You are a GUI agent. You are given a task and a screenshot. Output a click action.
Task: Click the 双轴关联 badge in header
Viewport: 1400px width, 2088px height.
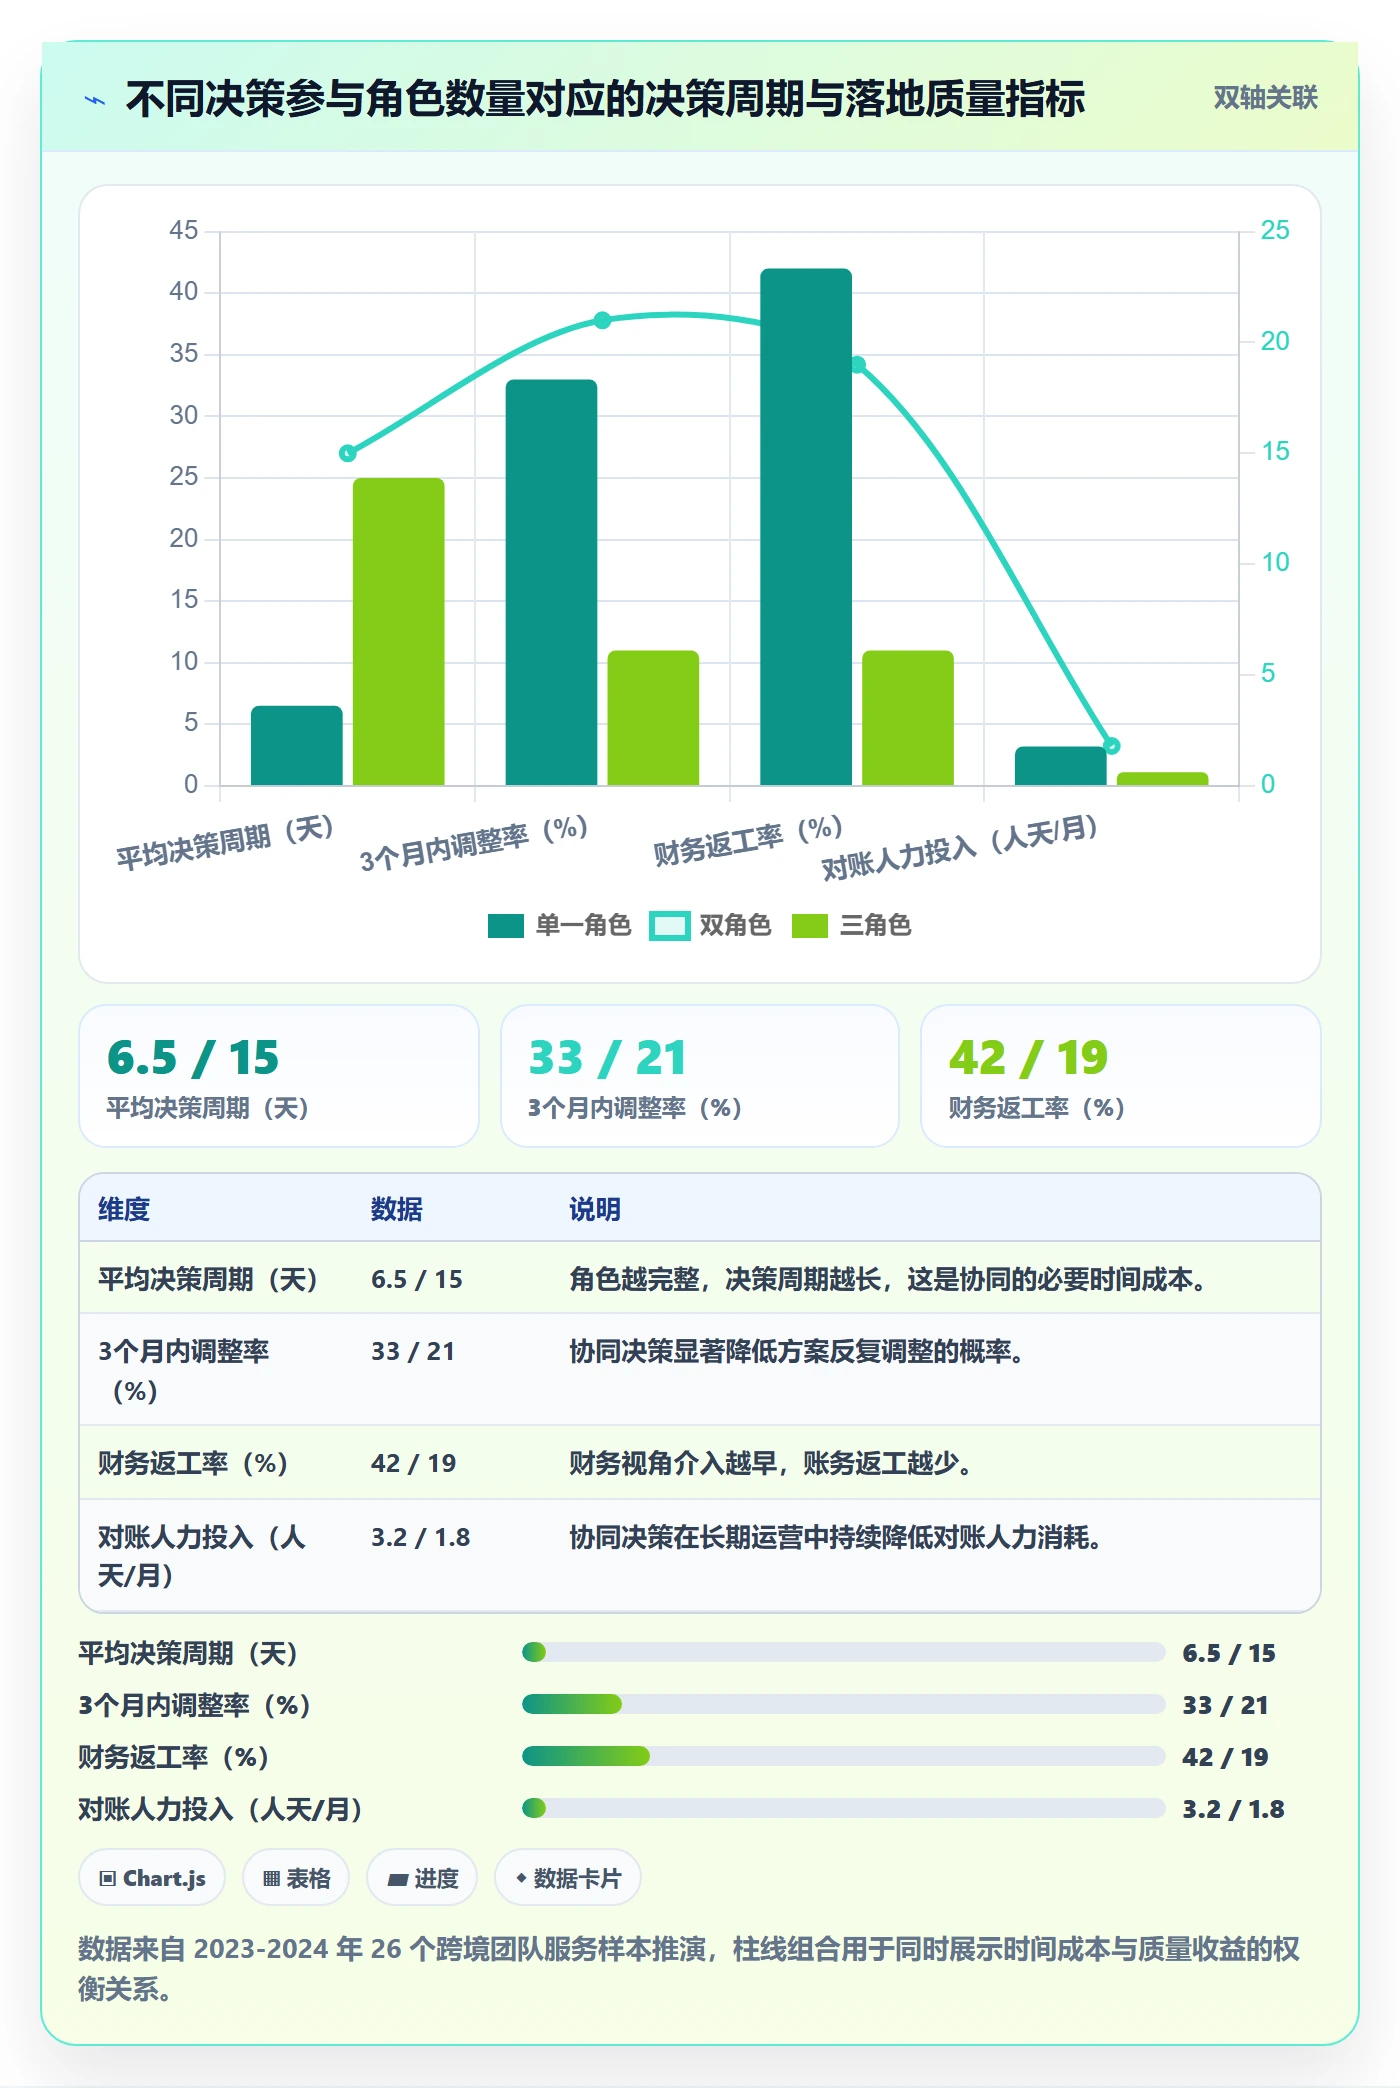(x=1265, y=98)
